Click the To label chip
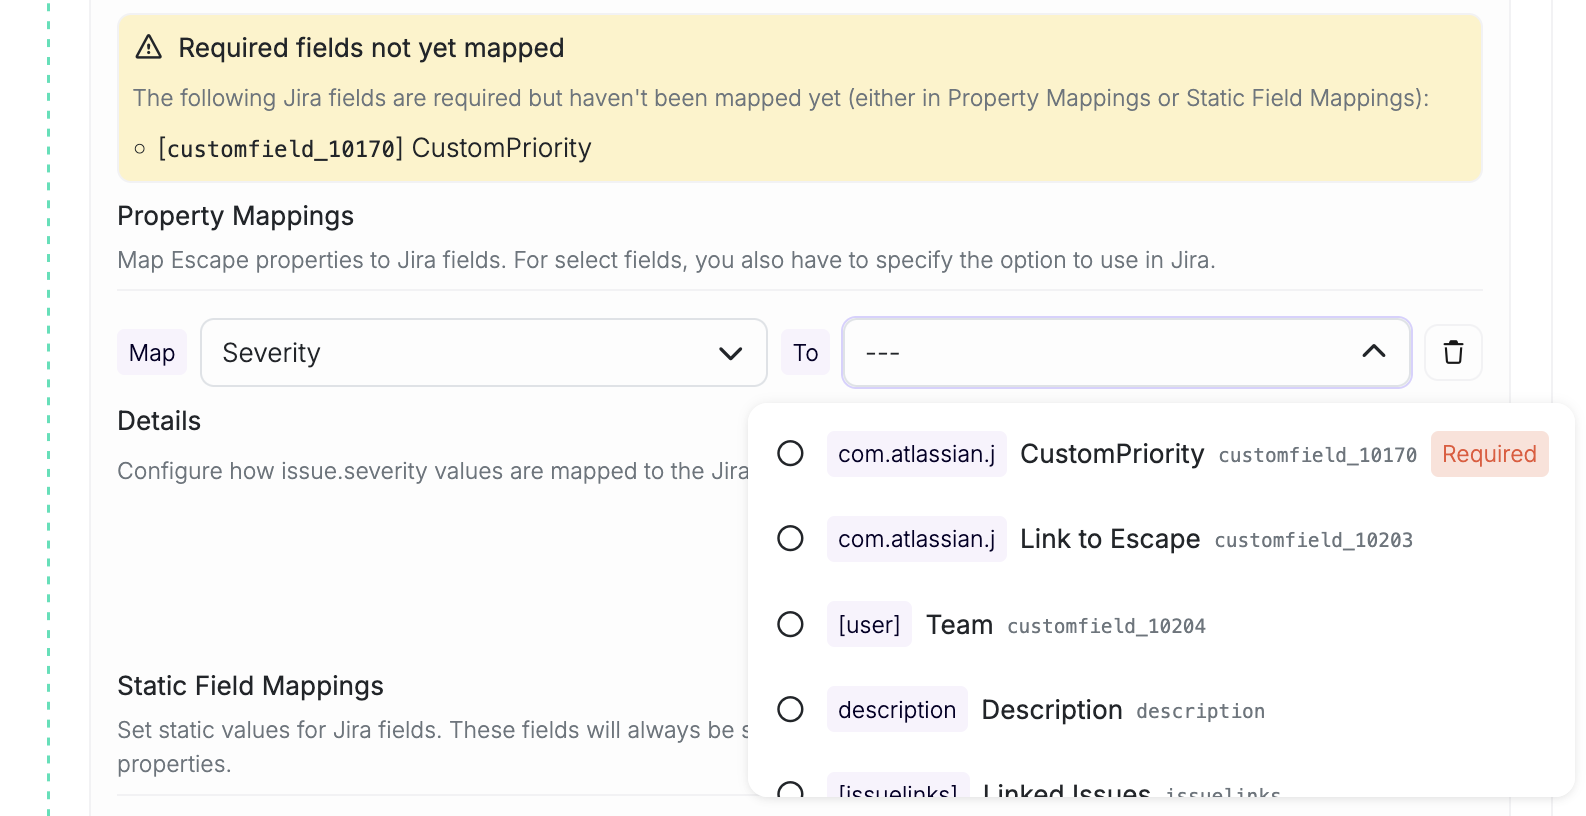 tap(805, 352)
